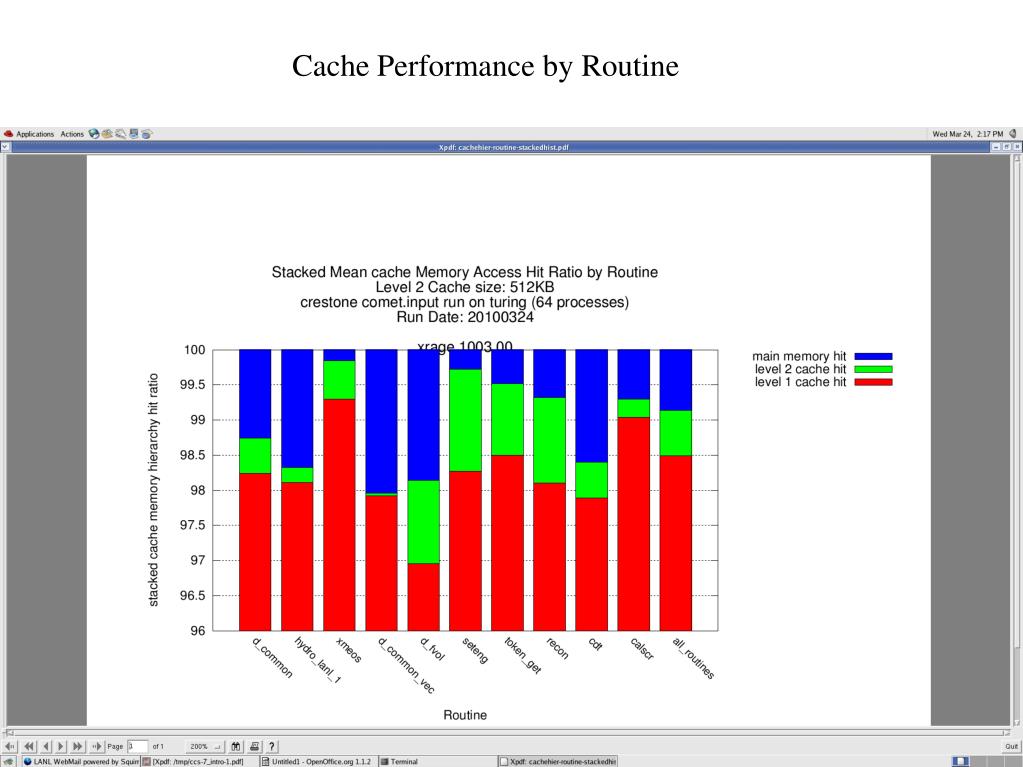Open the Xpdf window menu arrow
Screen dimensions: 1023x767
coord(5,147)
